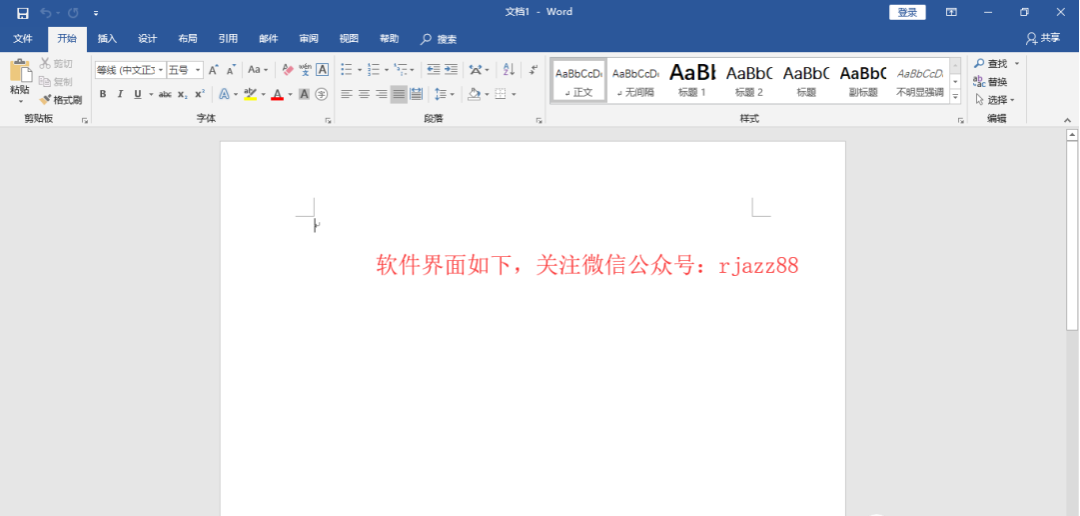Screen dimensions: 1080x516
Task: Click the character border A icon
Action: coord(322,70)
